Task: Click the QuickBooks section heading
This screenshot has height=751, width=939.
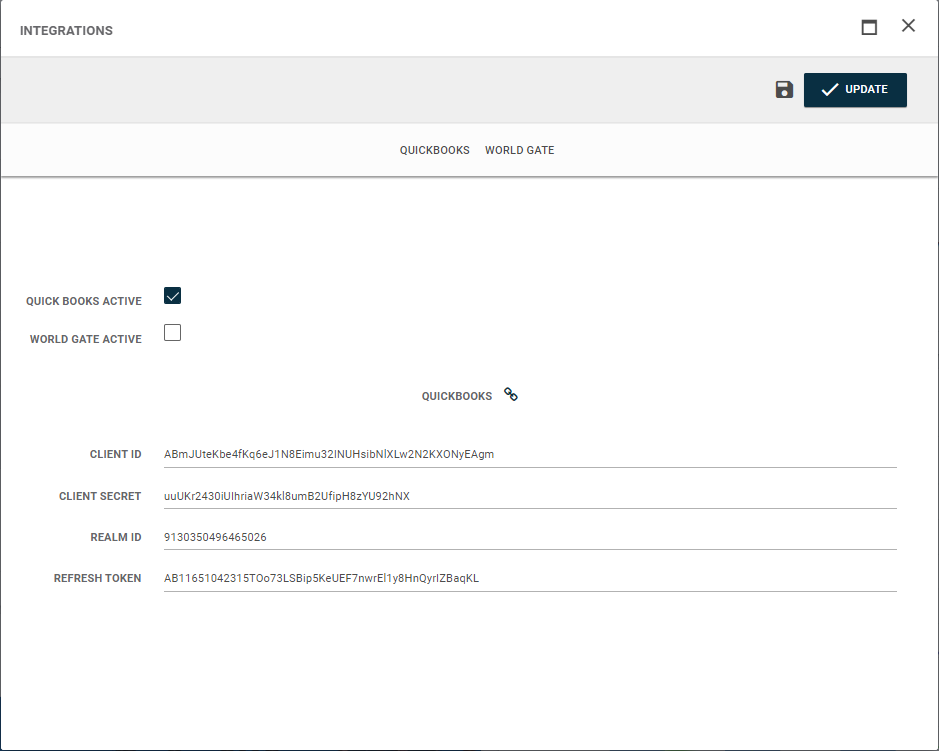Action: 457,396
